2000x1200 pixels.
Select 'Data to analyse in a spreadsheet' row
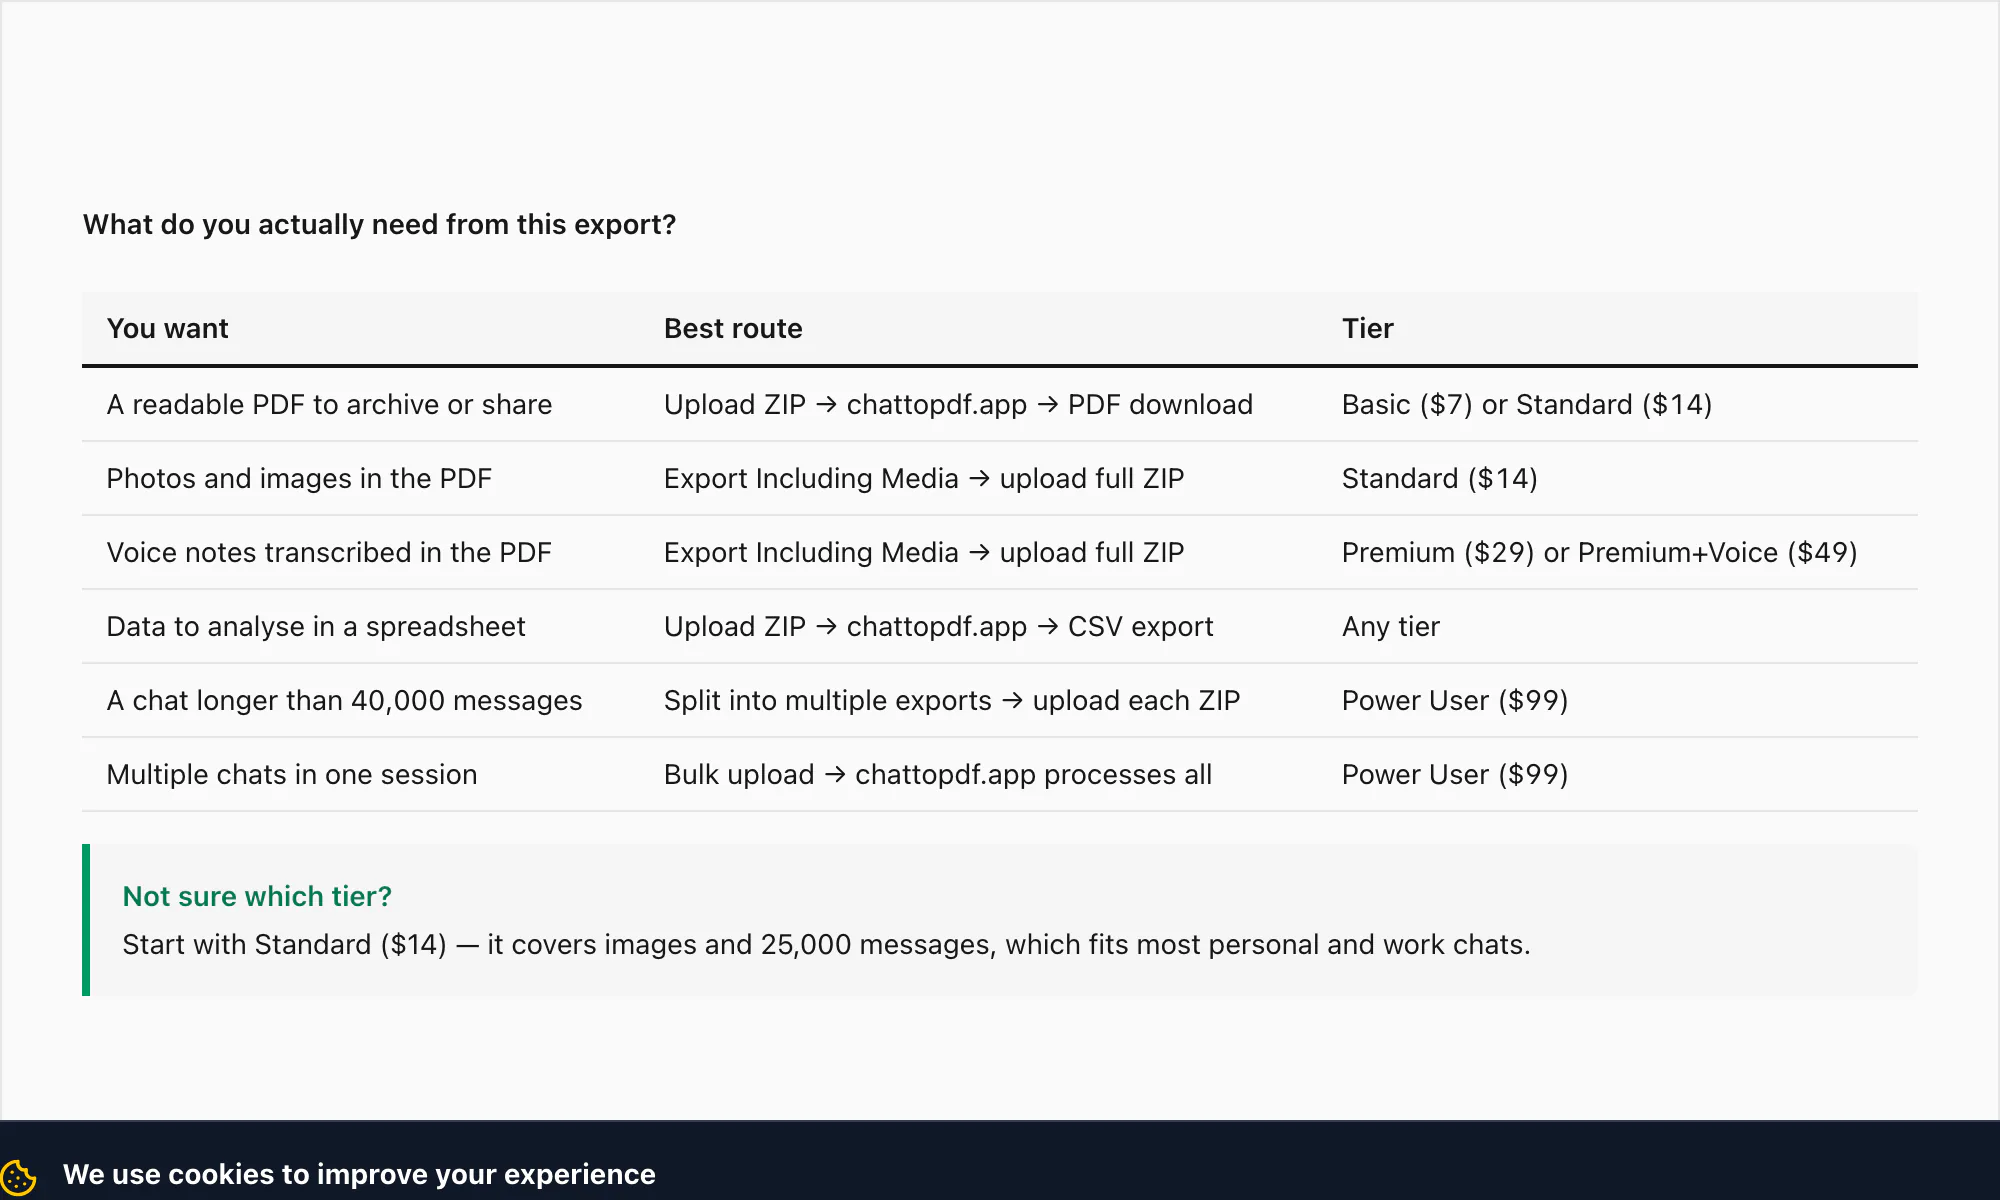[1000, 626]
